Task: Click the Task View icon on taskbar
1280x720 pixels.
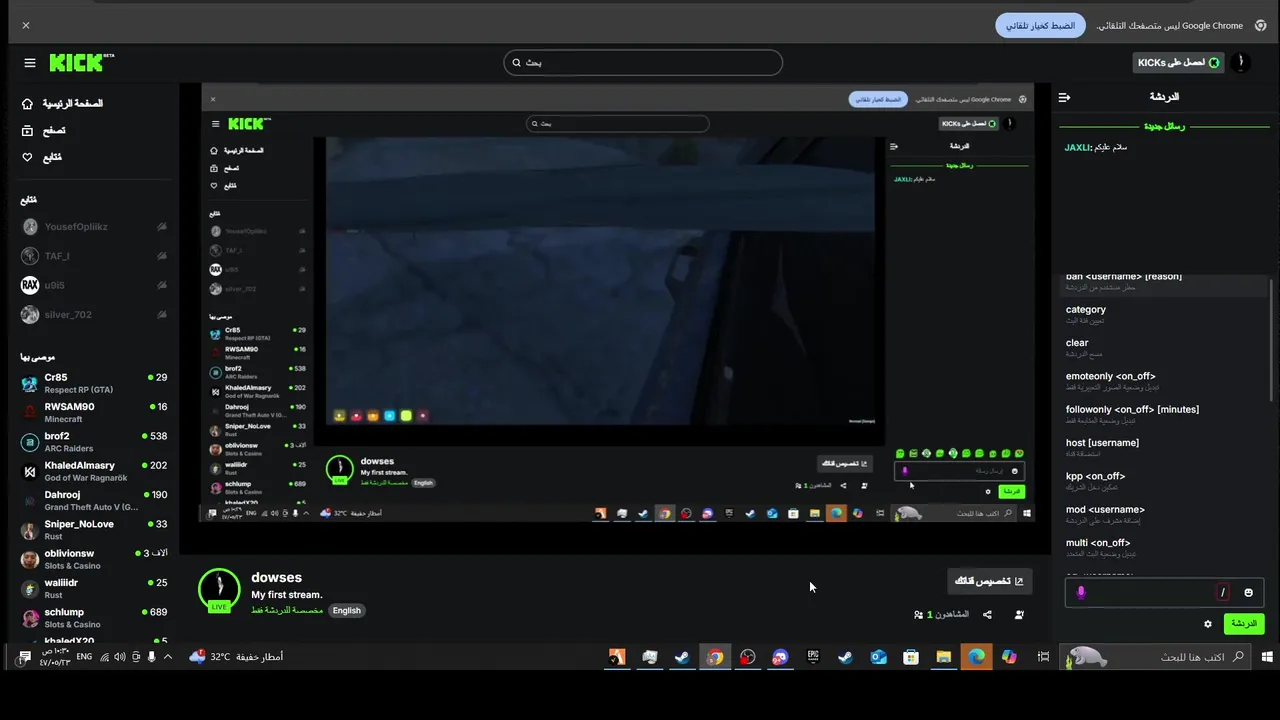Action: point(1043,657)
